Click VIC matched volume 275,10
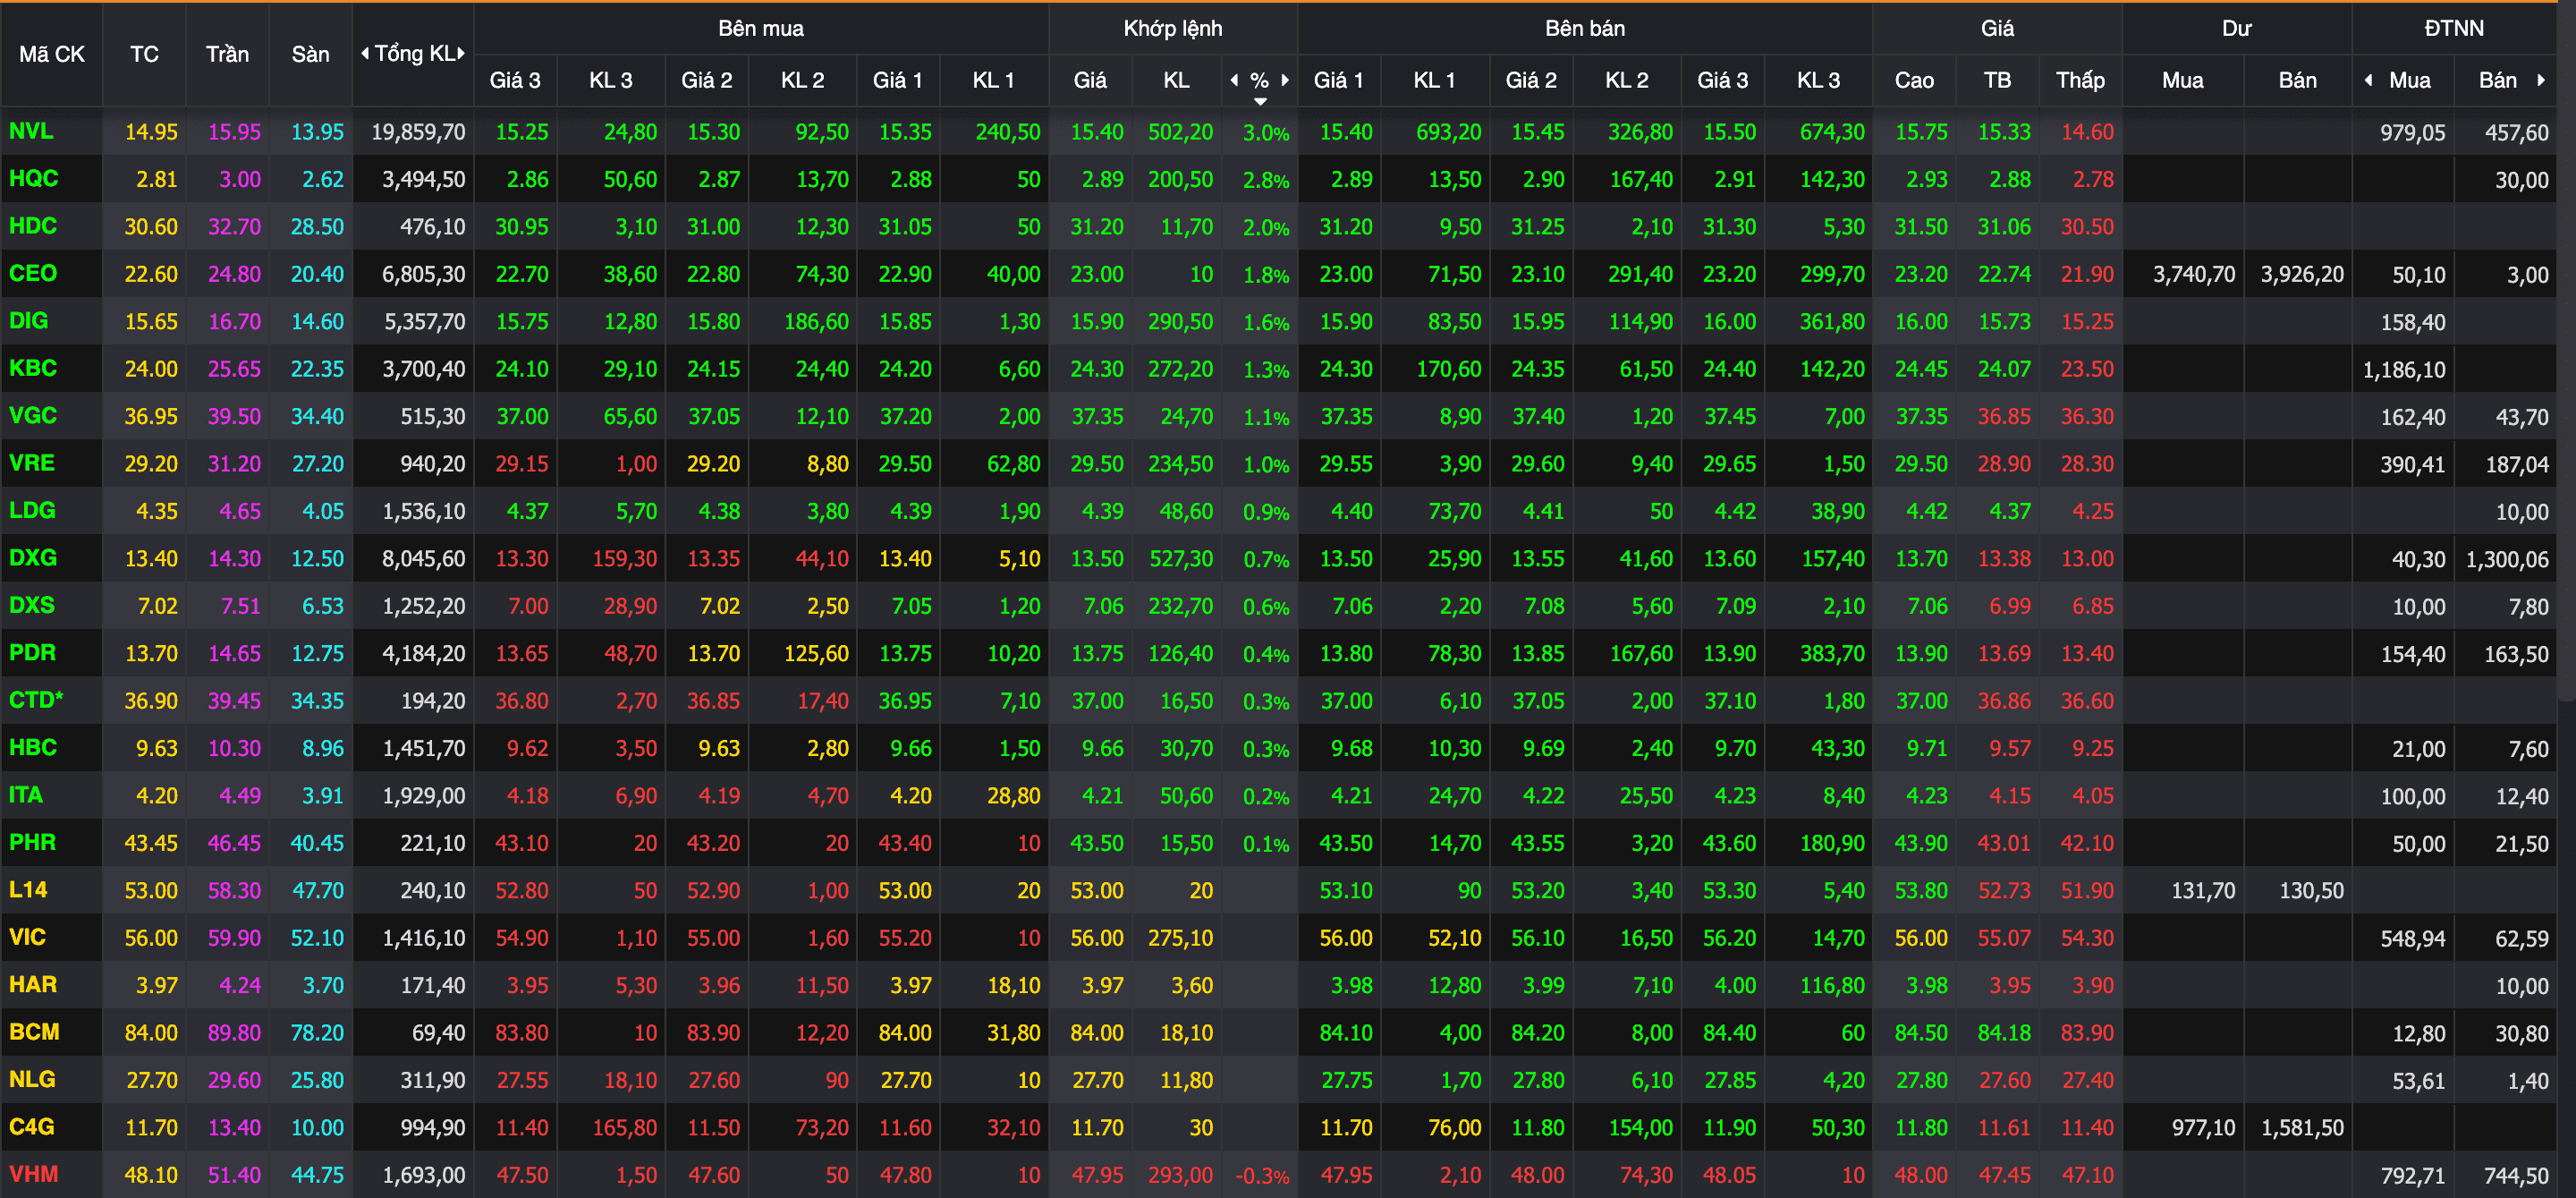 1180,938
